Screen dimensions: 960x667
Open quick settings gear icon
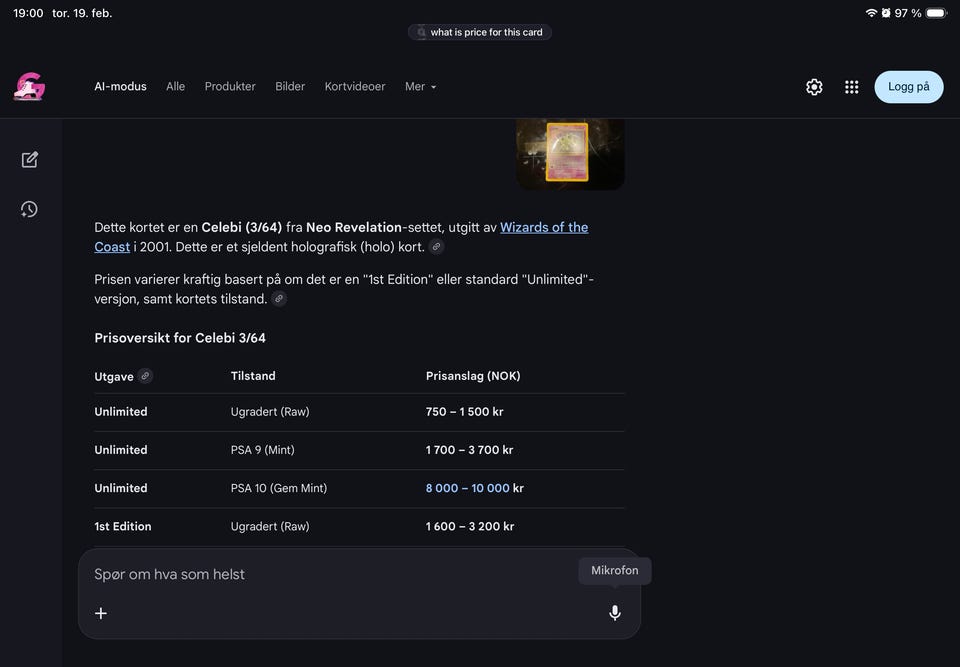[814, 87]
